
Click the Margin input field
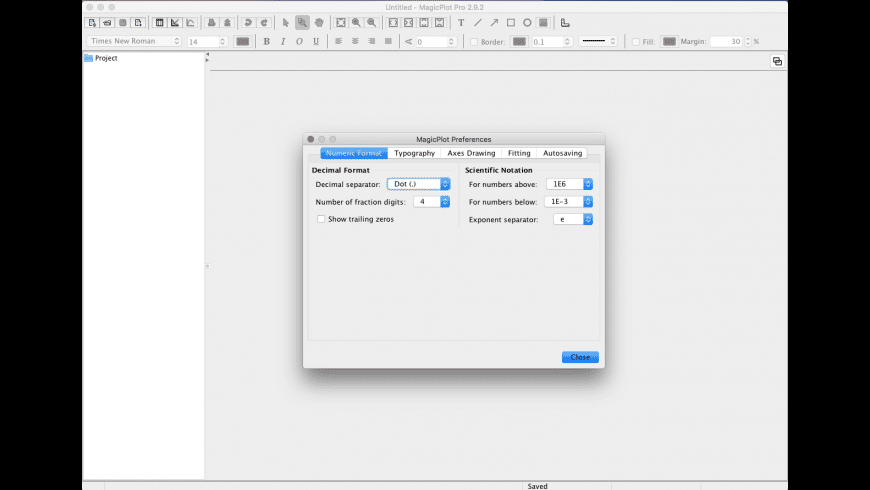pyautogui.click(x=727, y=42)
